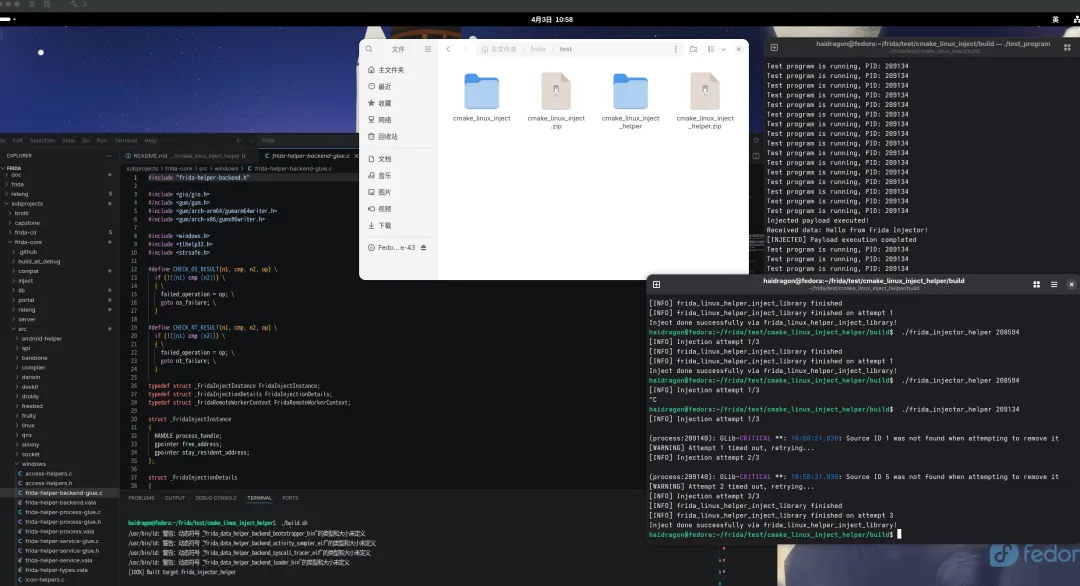This screenshot has height=586, width=1080.
Task: Open the clock and date in top bar
Action: point(552,19)
